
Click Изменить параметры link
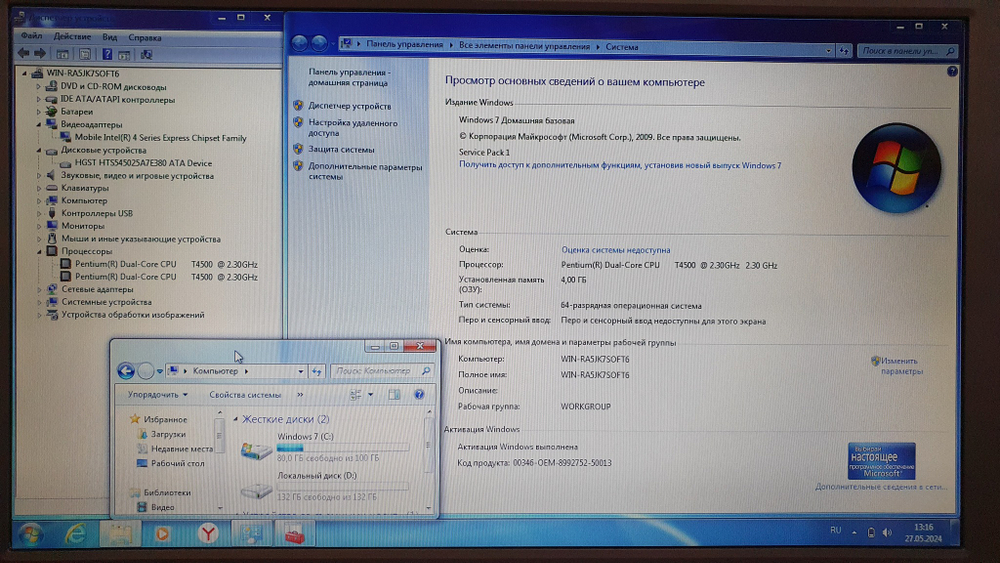(x=901, y=366)
